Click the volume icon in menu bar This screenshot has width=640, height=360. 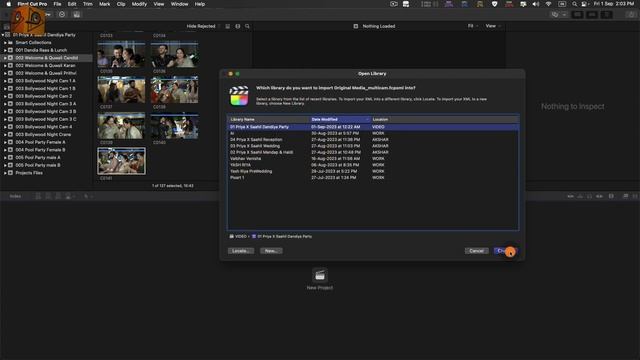point(536,4)
